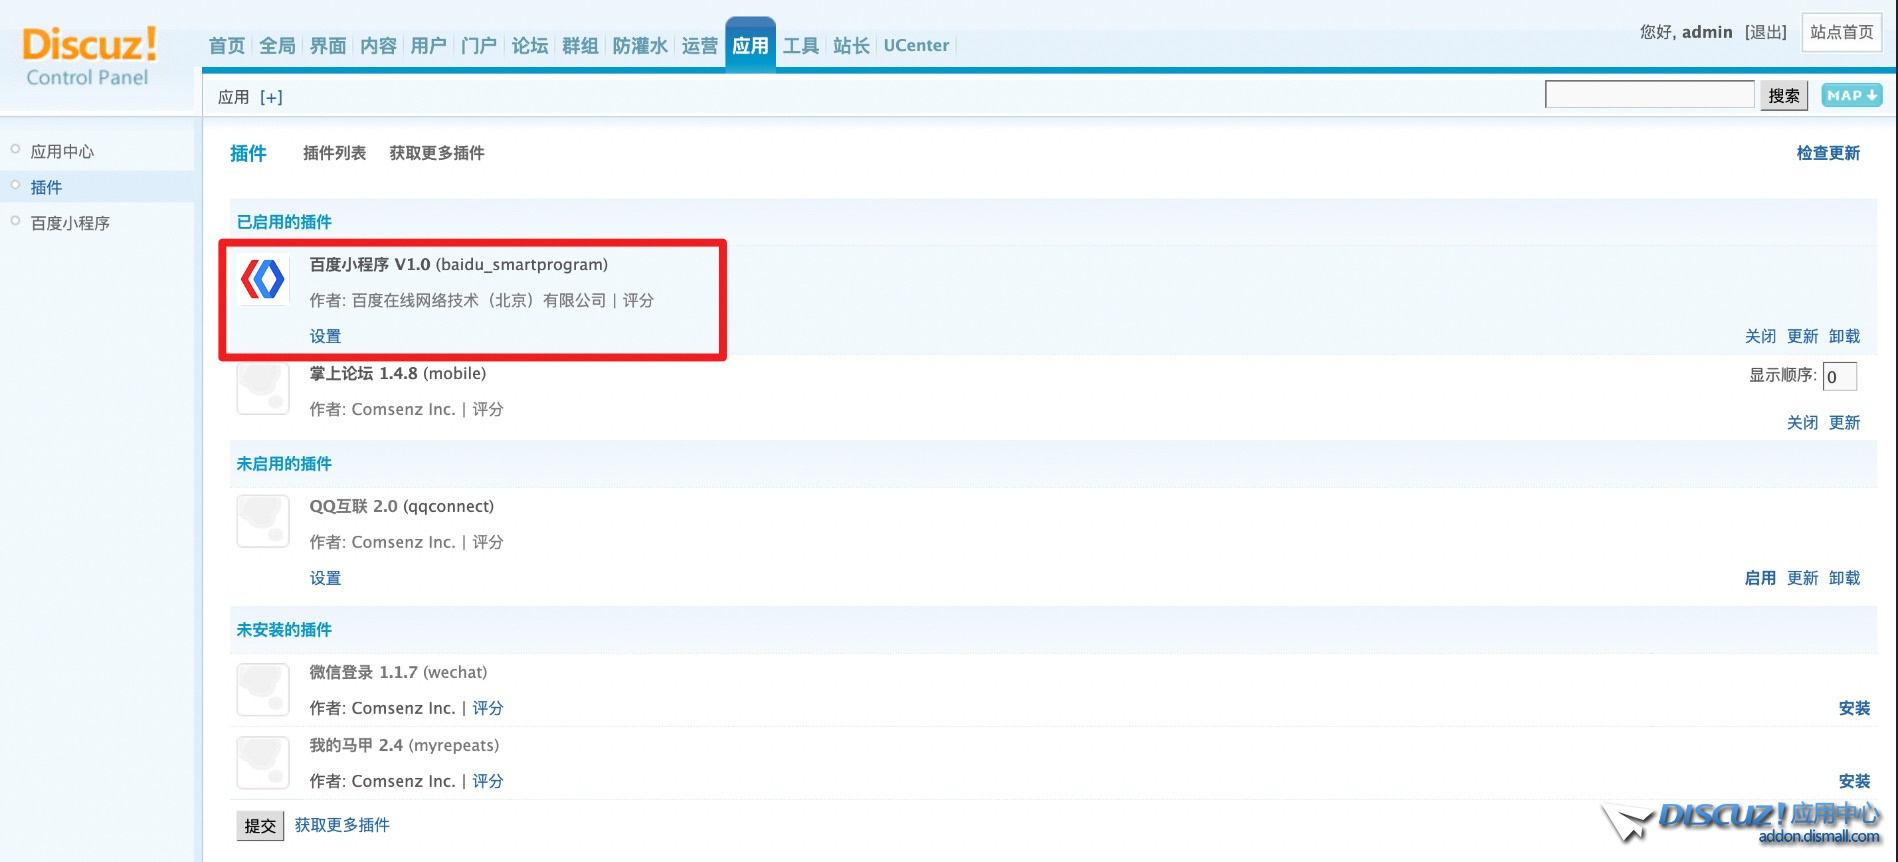Open the UCenter top menu
The height and width of the screenshot is (862, 1898).
tap(916, 46)
